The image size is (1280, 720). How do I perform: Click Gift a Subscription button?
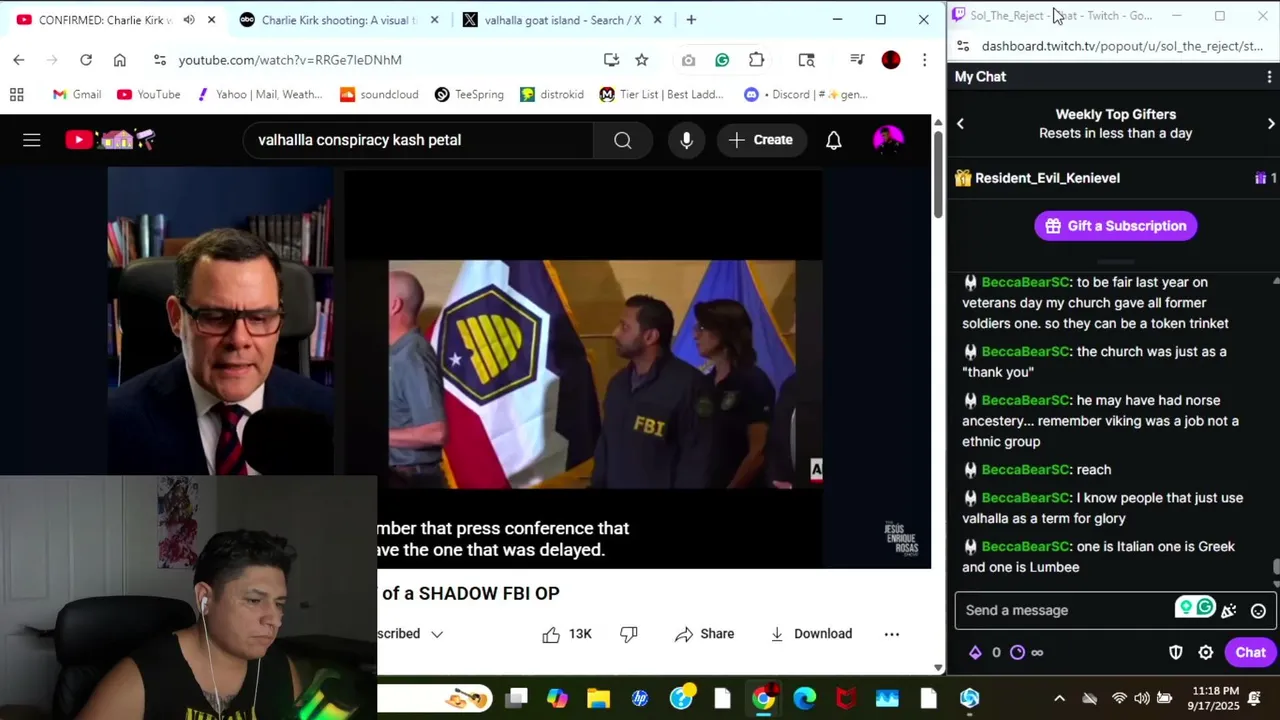[1116, 226]
